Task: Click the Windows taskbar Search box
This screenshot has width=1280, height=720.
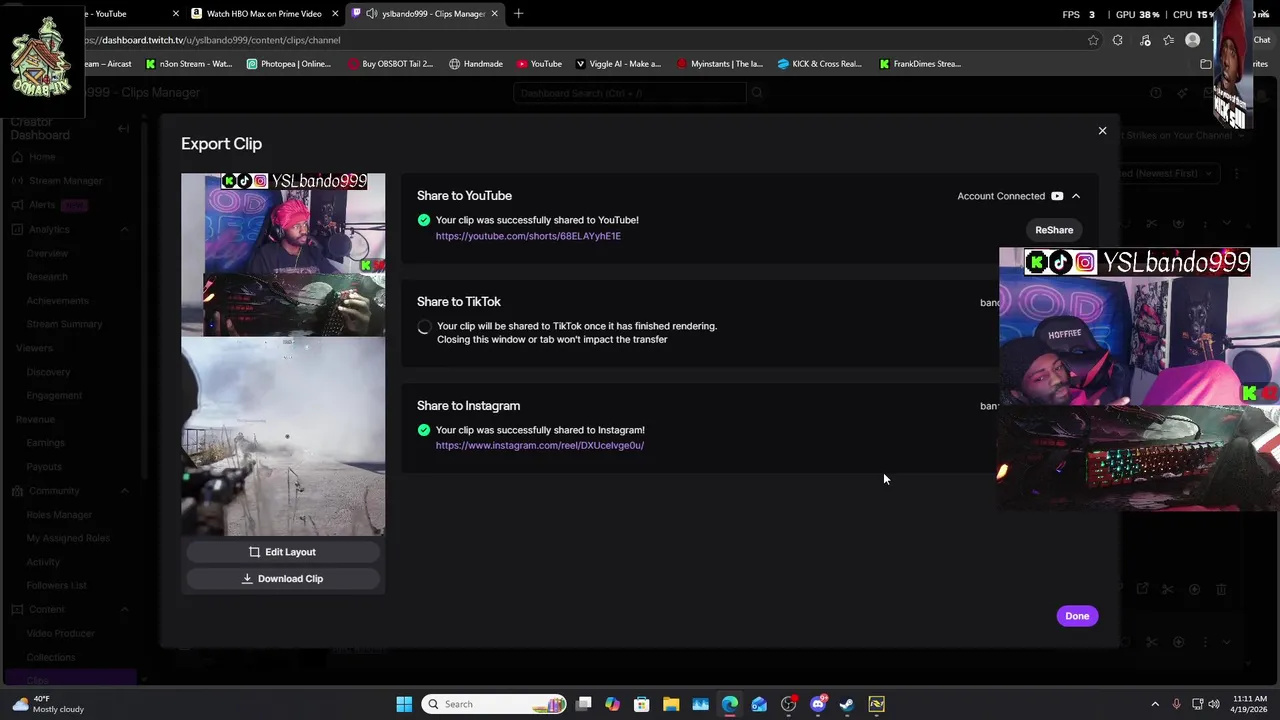Action: click(x=494, y=704)
